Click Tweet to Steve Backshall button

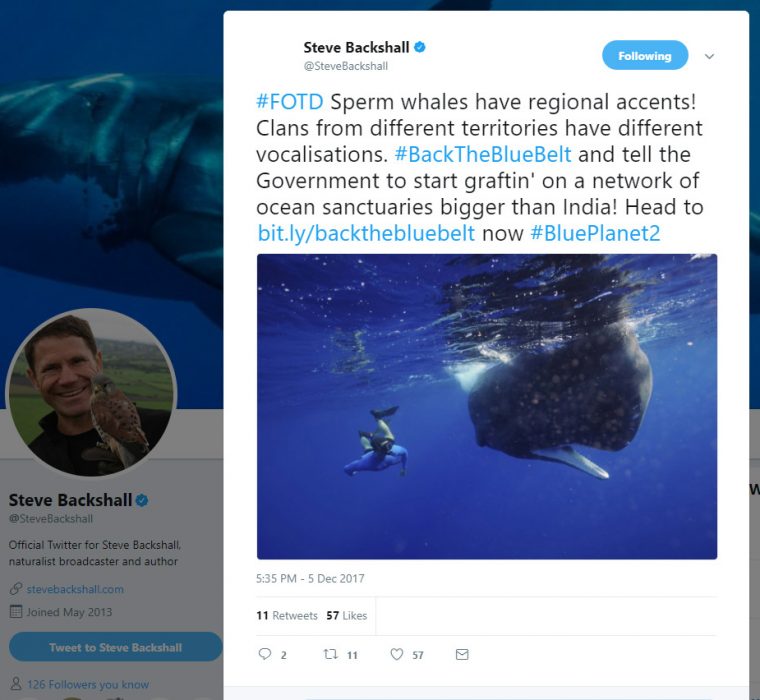(x=115, y=647)
